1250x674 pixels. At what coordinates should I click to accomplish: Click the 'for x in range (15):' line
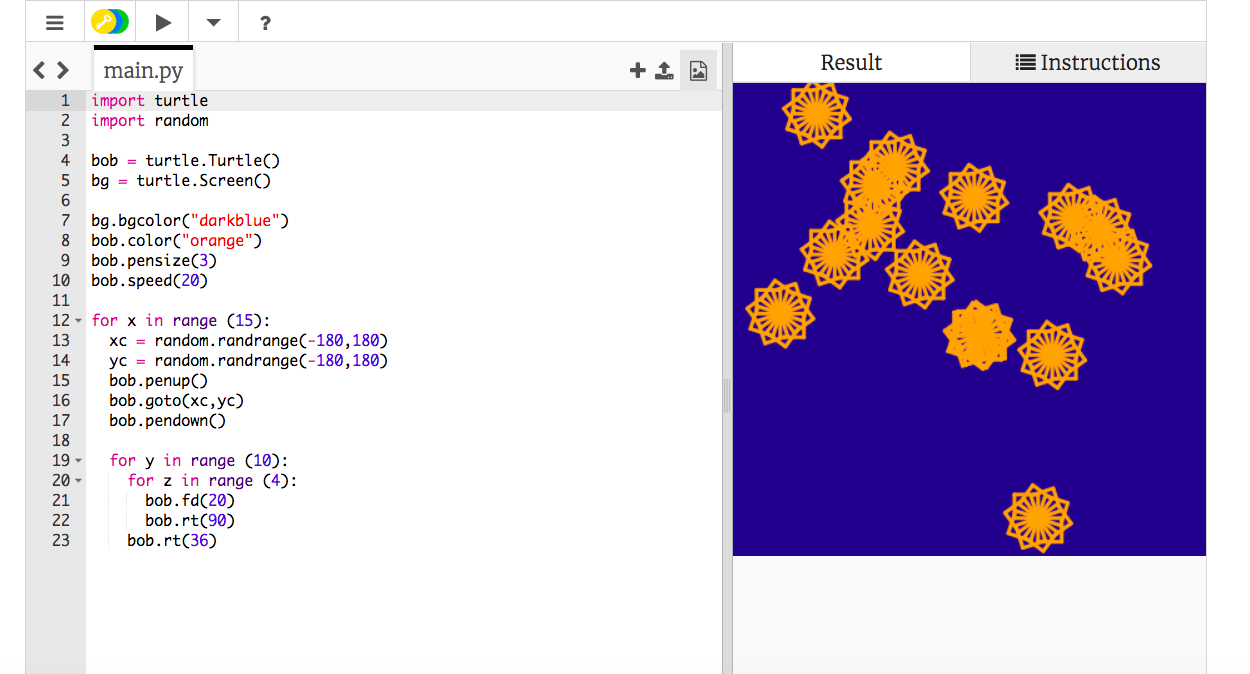181,320
